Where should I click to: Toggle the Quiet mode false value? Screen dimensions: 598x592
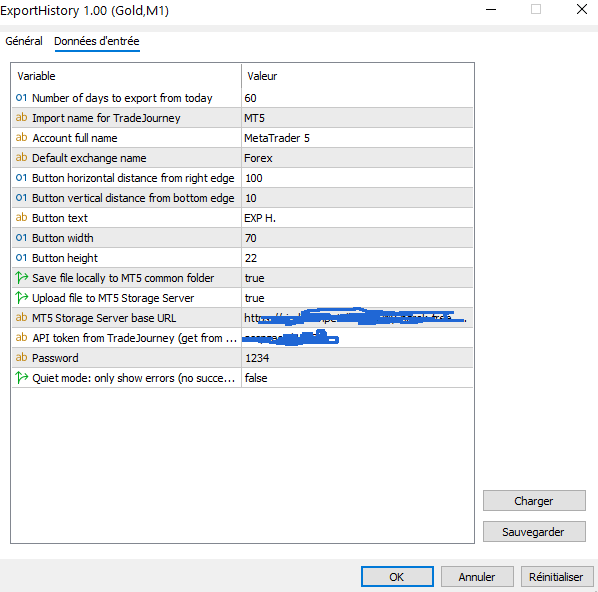click(357, 378)
